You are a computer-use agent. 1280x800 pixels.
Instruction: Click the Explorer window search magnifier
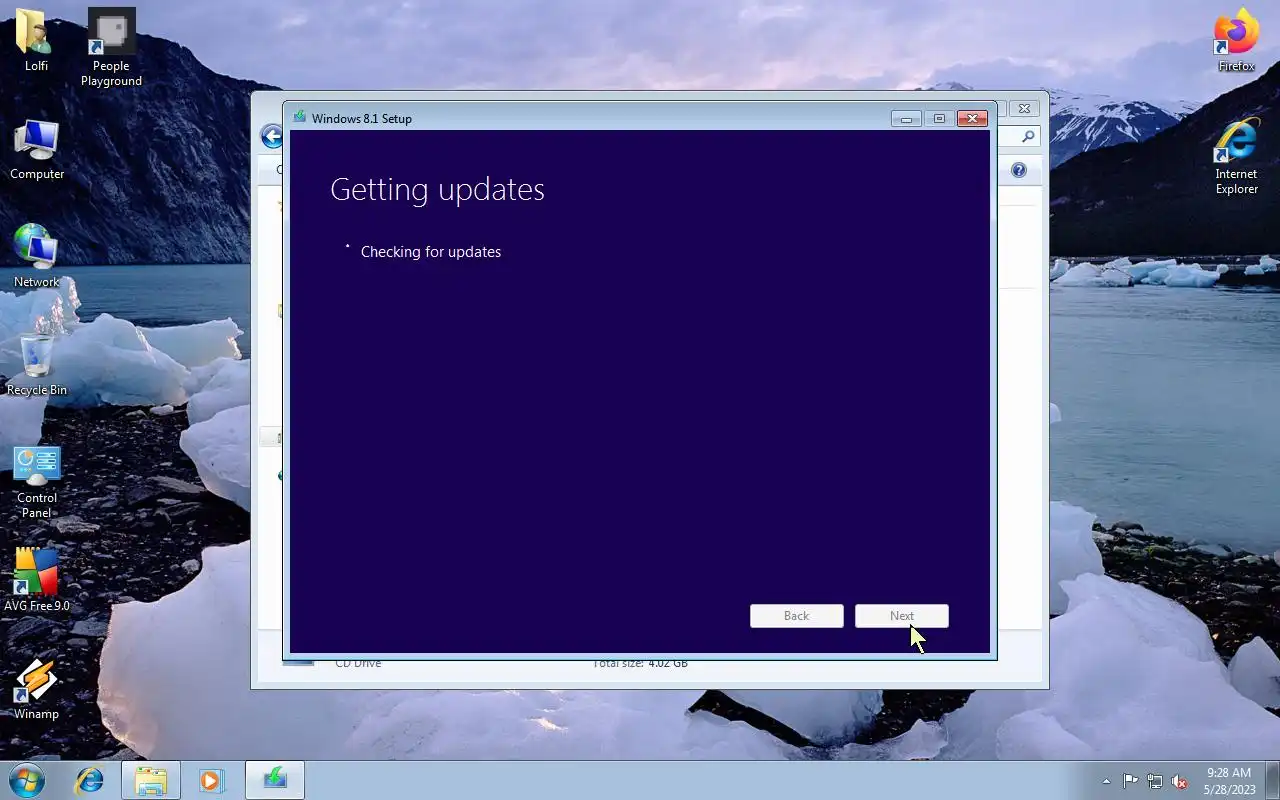1027,136
